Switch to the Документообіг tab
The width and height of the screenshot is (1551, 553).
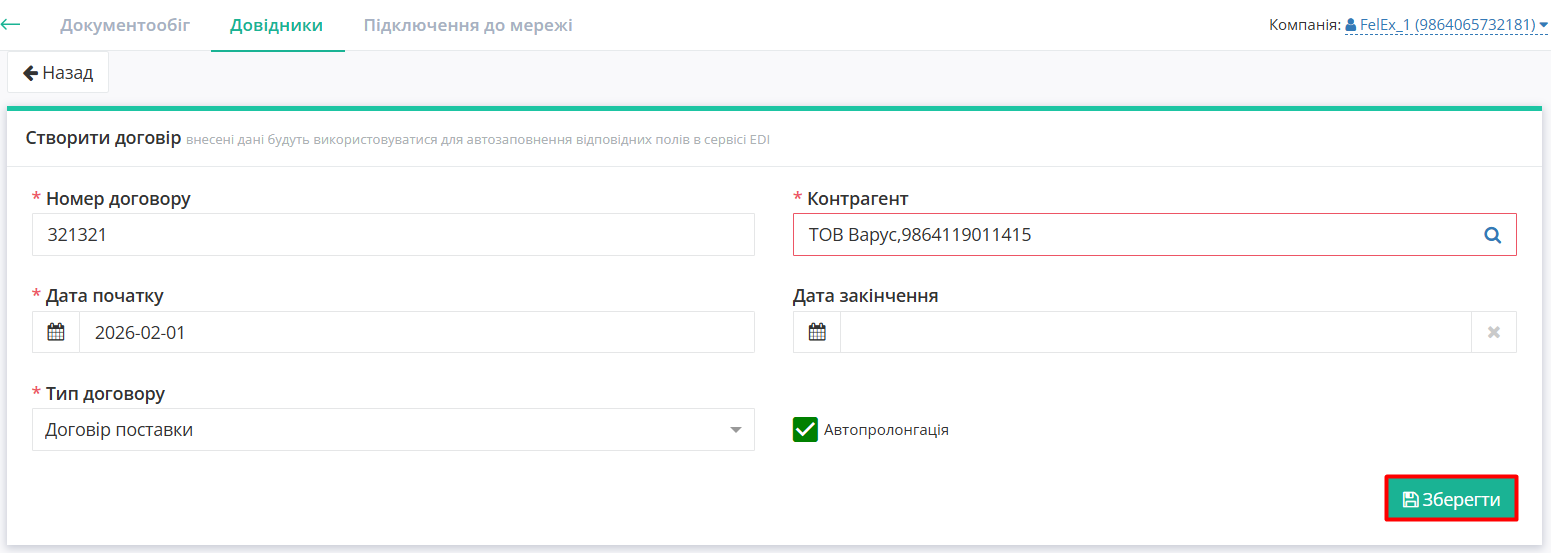125,25
